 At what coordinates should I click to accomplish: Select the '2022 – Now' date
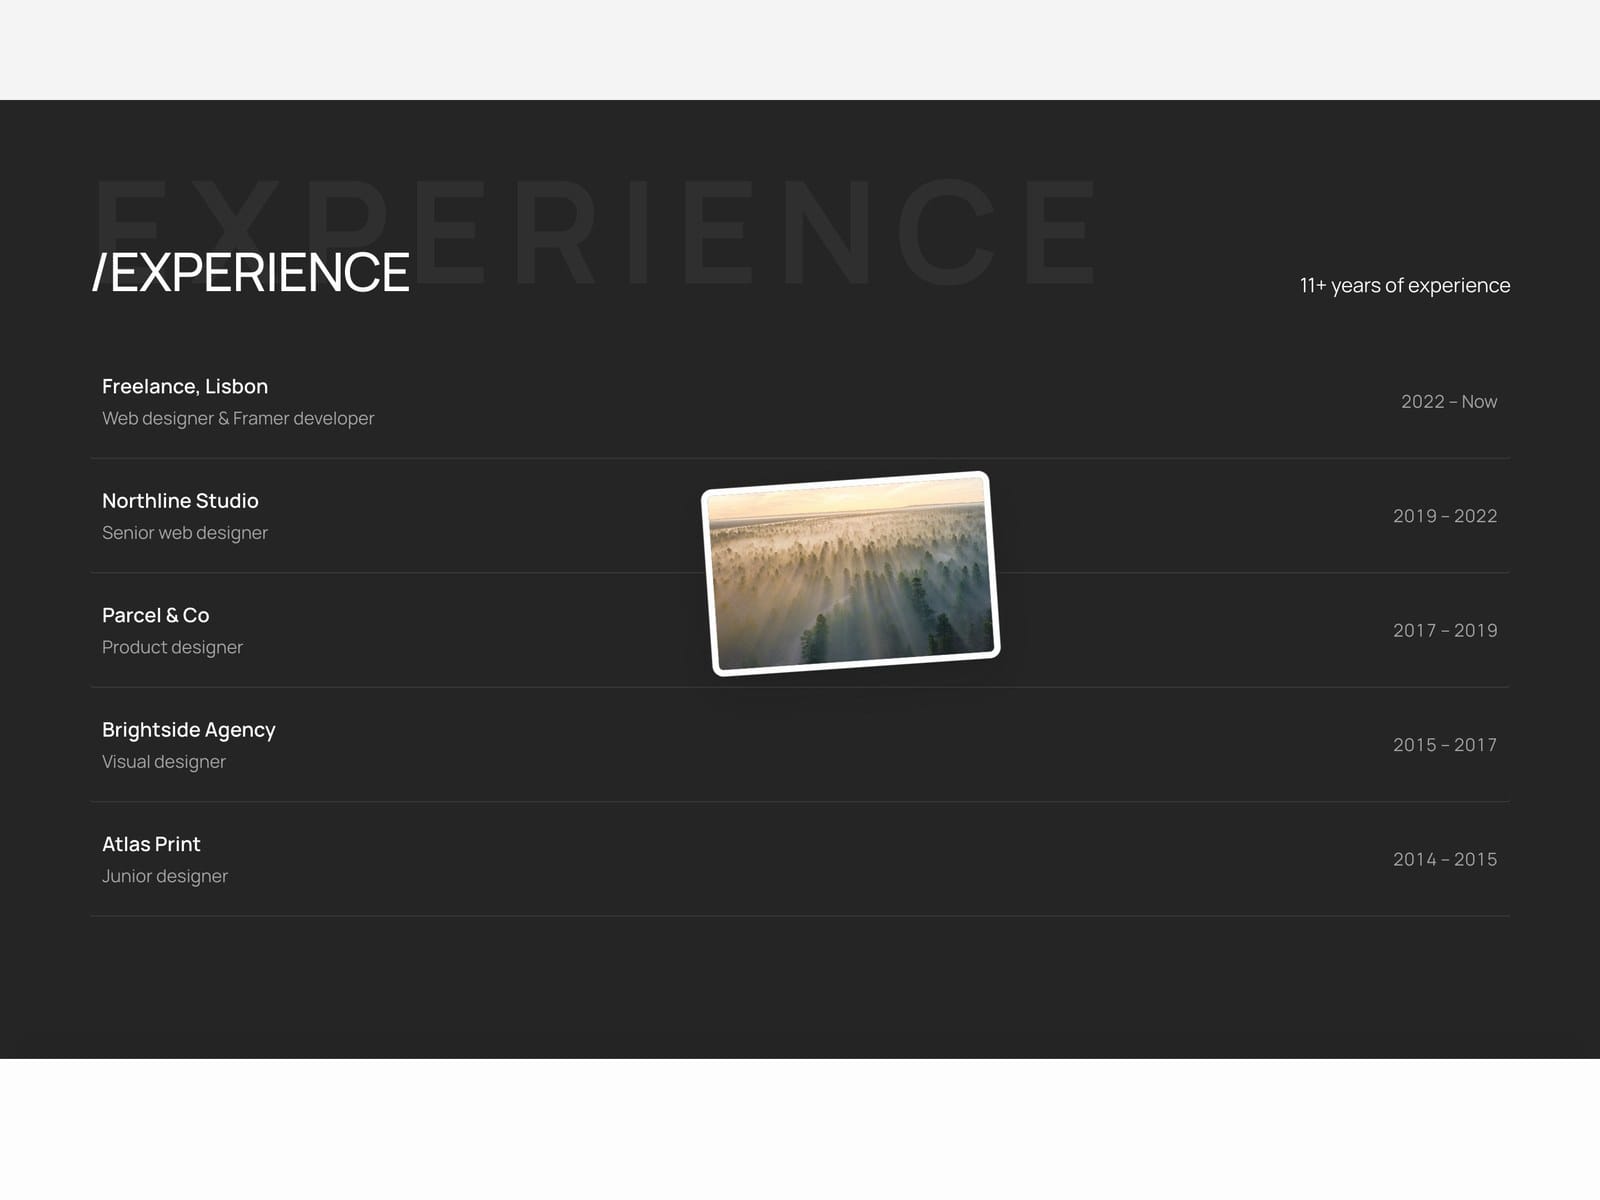point(1449,401)
